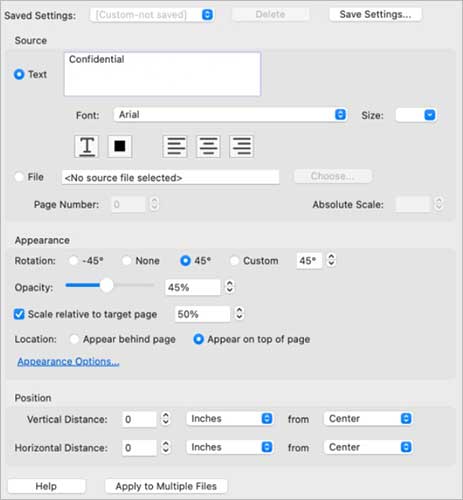Open Horizontal Distance from Center dropdown
This screenshot has width=463, height=500.
(368, 447)
